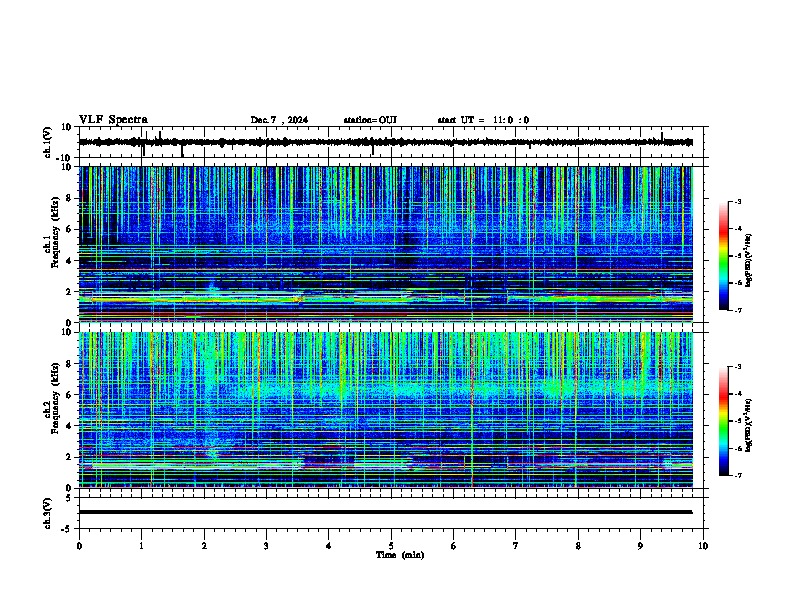
Task: Click the "-7" label on ch.2 colorbar
Action: pos(737,475)
